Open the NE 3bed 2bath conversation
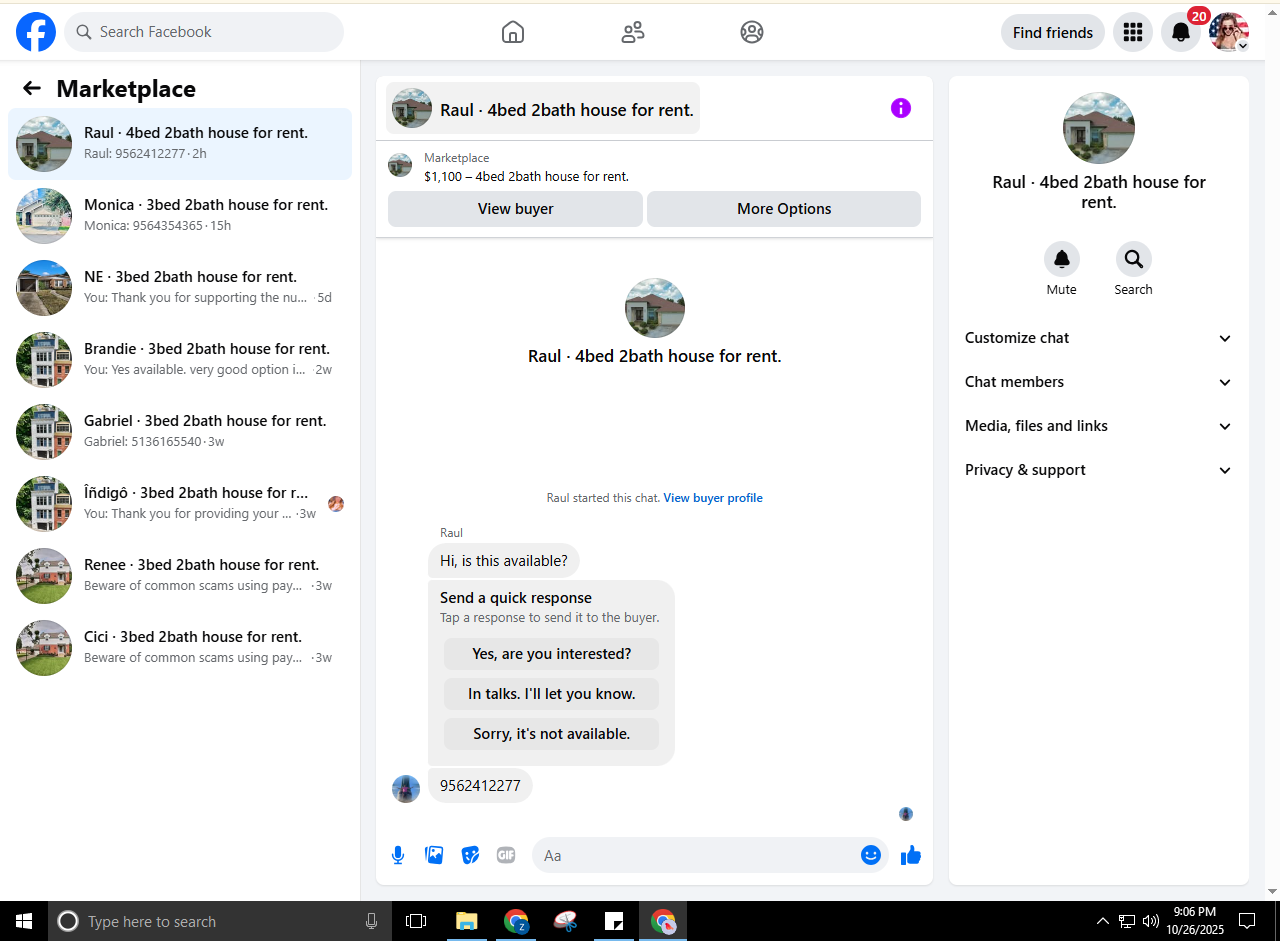The height and width of the screenshot is (941, 1280). [x=180, y=288]
